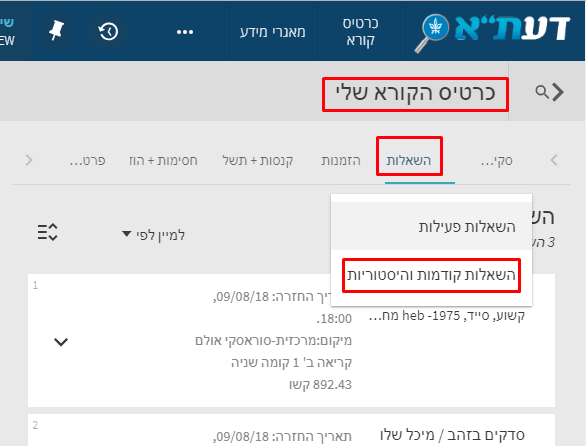586x446 pixels.
Task: Click the דעת"א logo with magnifier
Action: click(492, 32)
